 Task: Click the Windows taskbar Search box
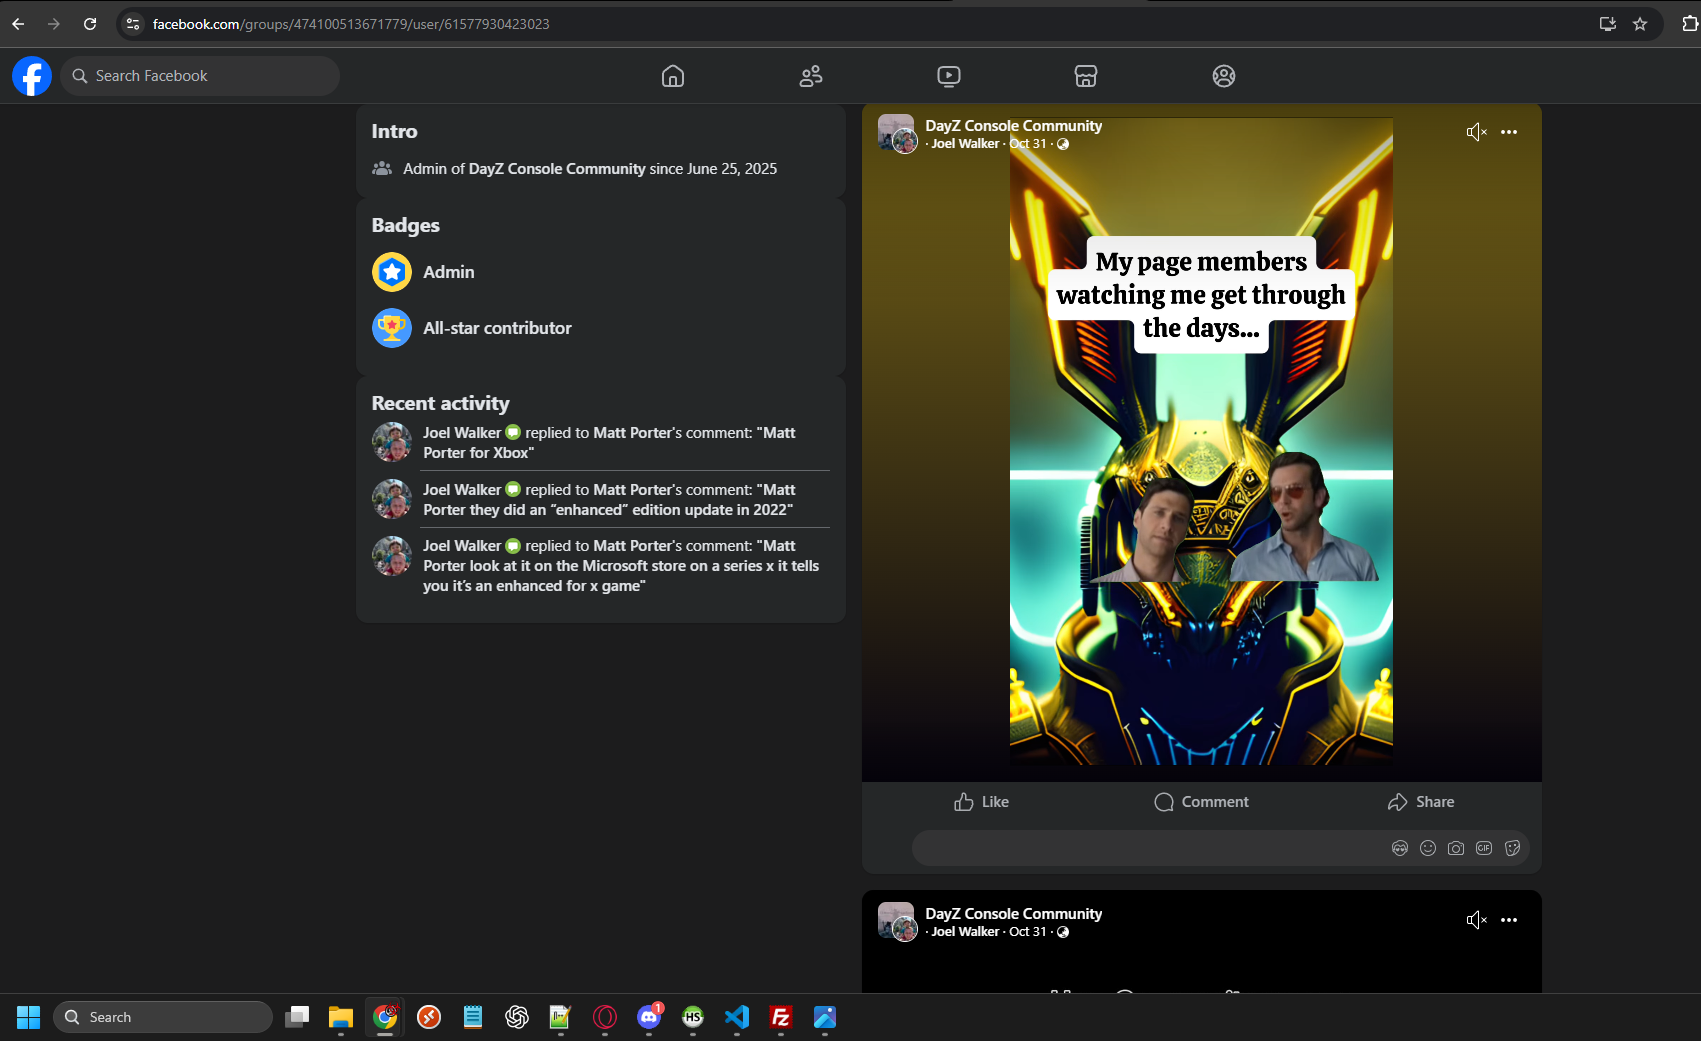(x=163, y=1017)
